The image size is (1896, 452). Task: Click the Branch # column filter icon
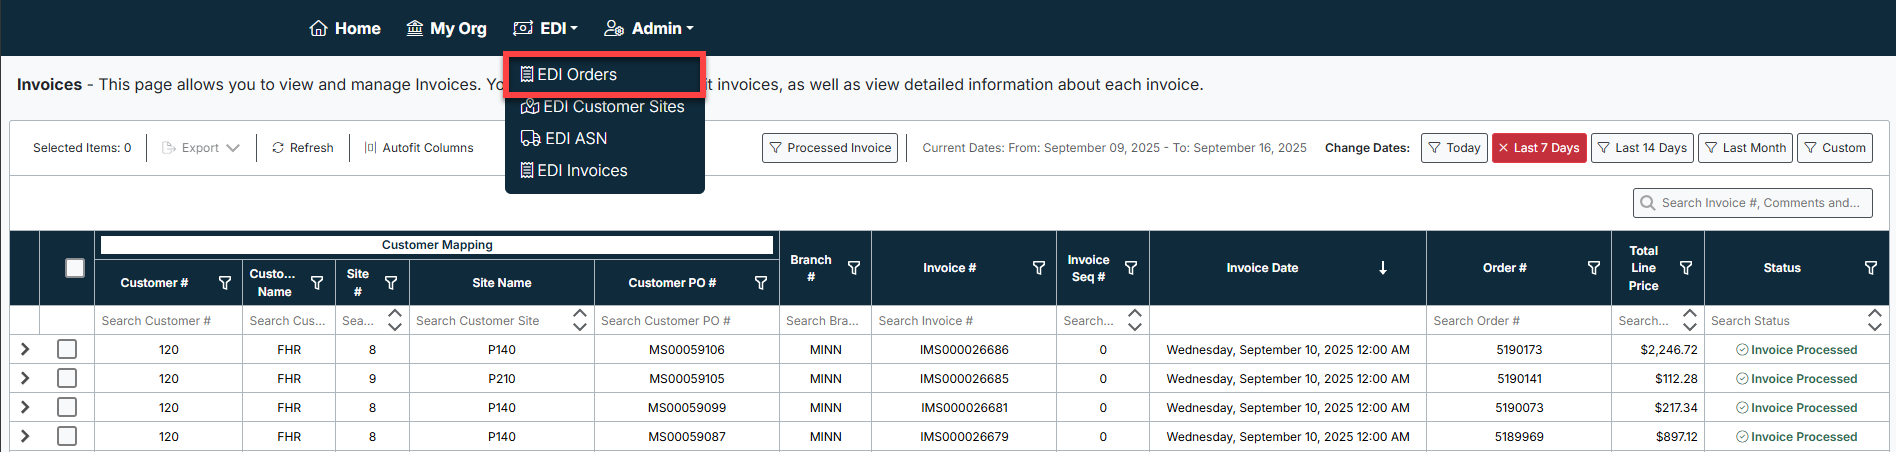(854, 268)
